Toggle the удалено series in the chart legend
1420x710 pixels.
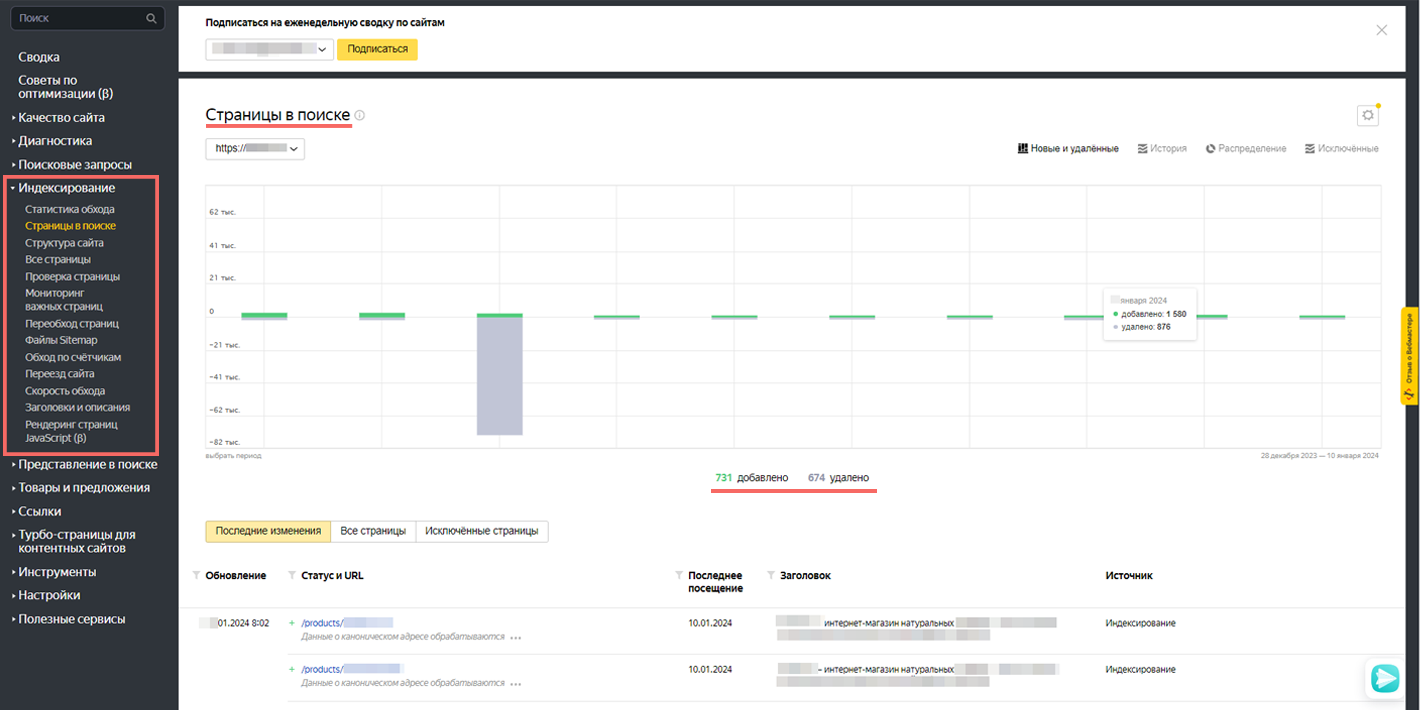[838, 478]
